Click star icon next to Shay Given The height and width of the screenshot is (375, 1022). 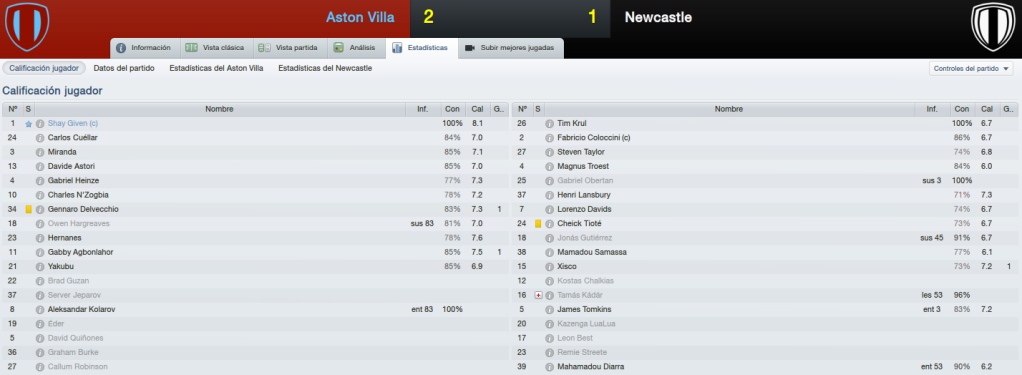tap(29, 123)
